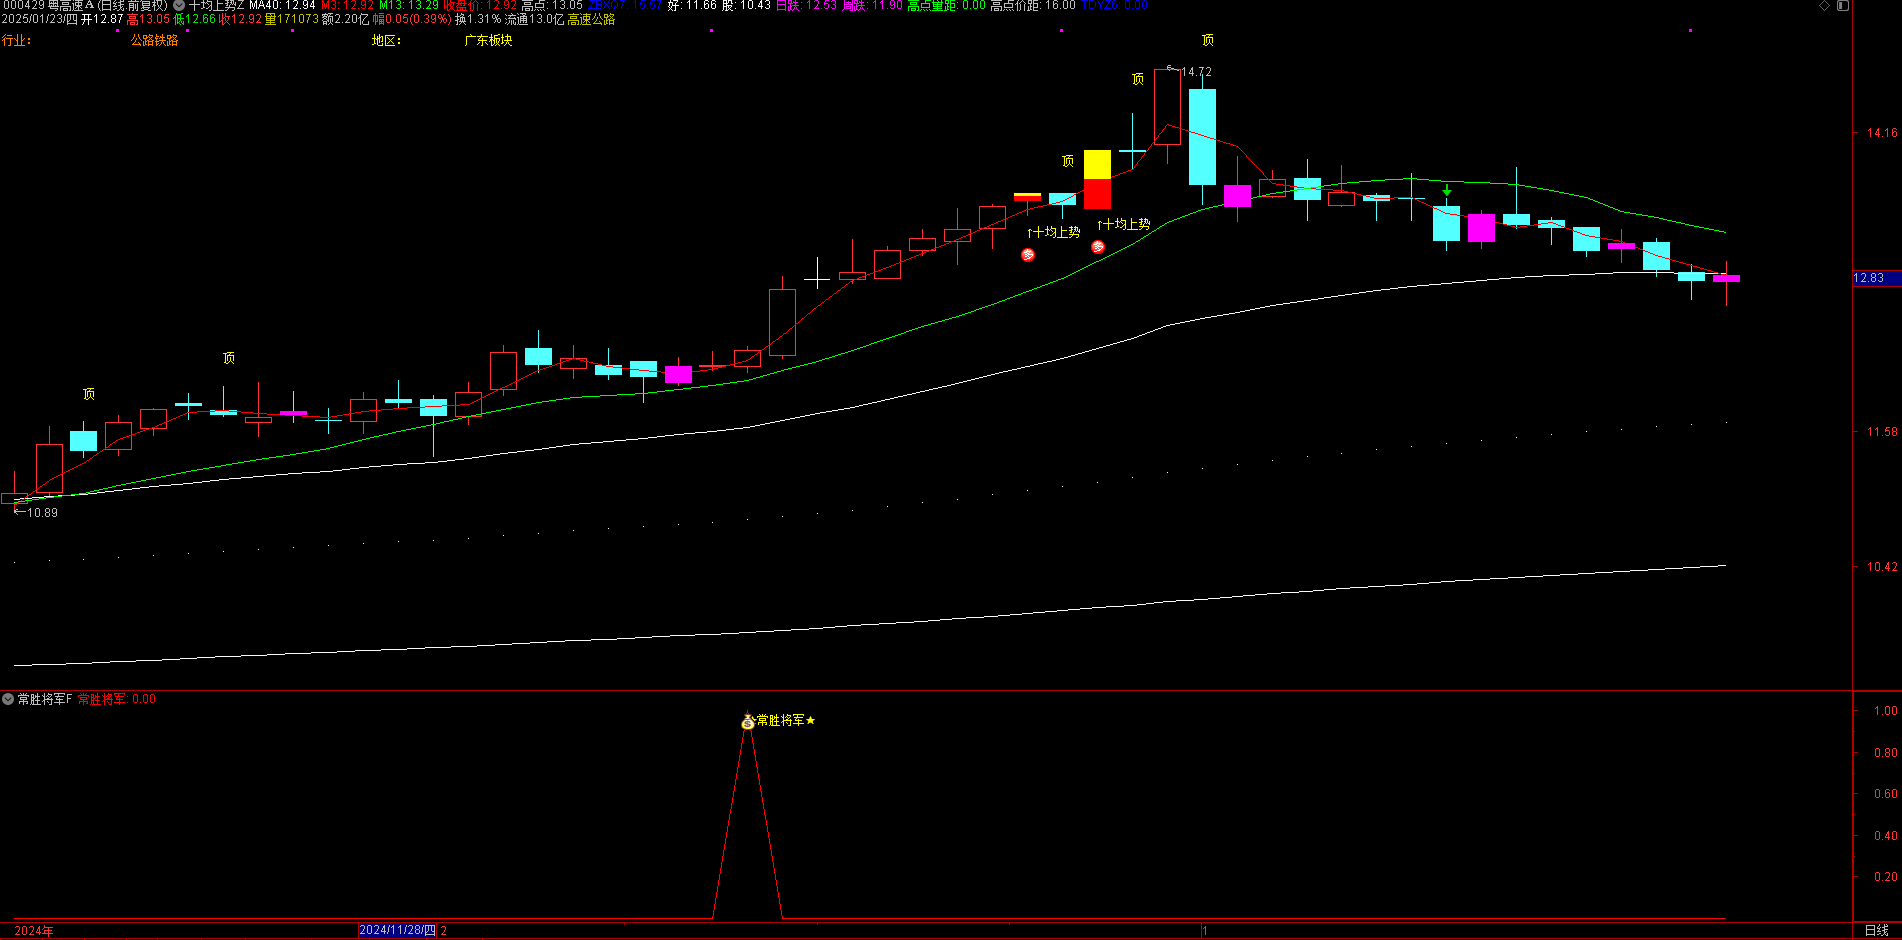Click the MA40: 12.94 indicator value
Viewport: 1902px width, 940px height.
click(x=282, y=6)
